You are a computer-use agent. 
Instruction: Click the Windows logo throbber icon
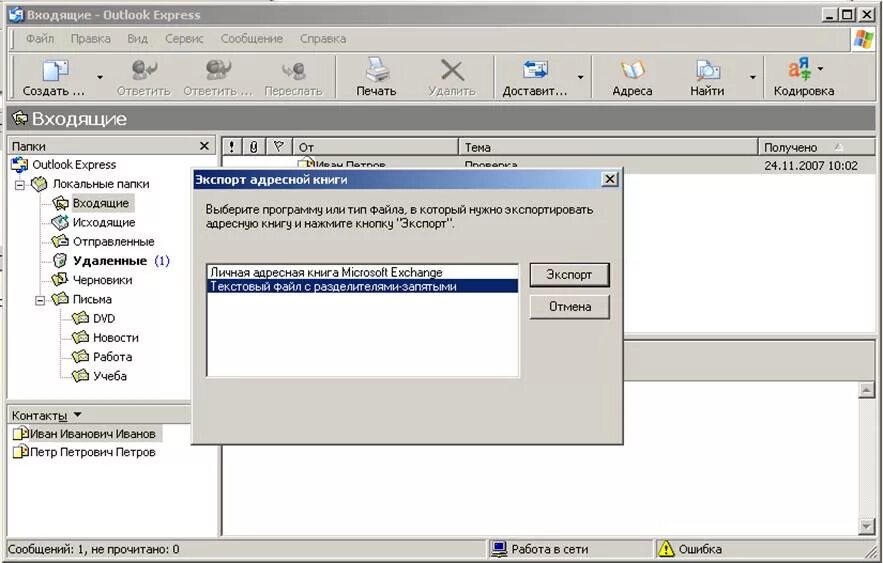(863, 39)
